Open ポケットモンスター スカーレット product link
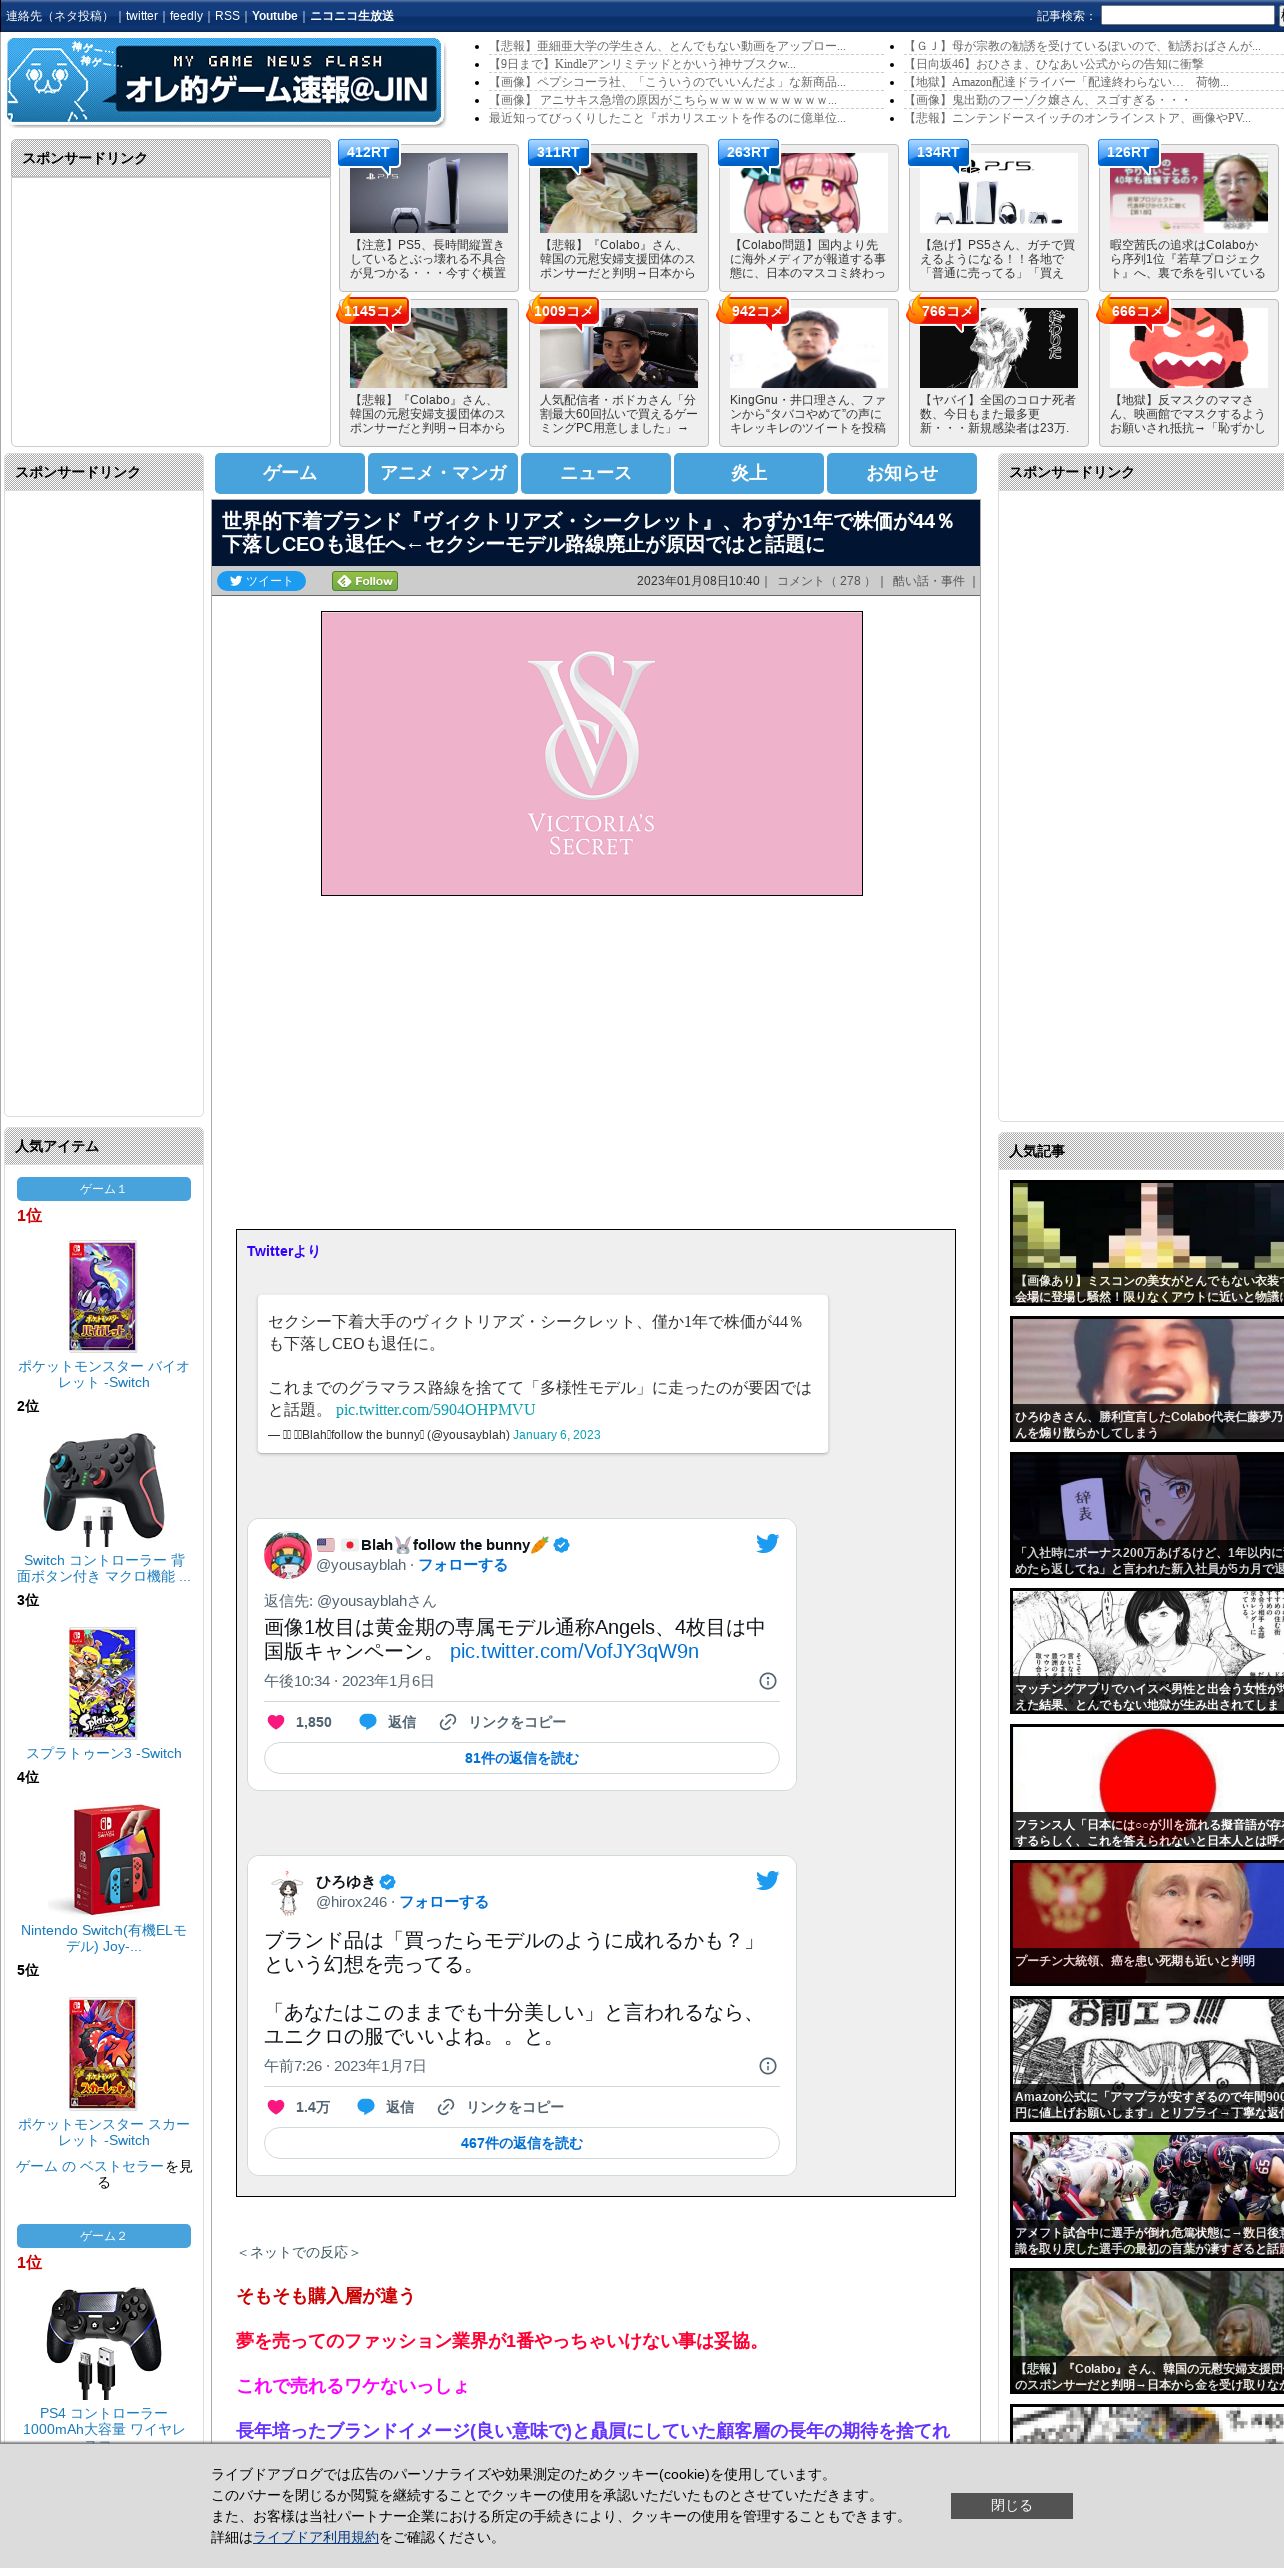Screen dimensions: 1284x2568 coord(104,2132)
